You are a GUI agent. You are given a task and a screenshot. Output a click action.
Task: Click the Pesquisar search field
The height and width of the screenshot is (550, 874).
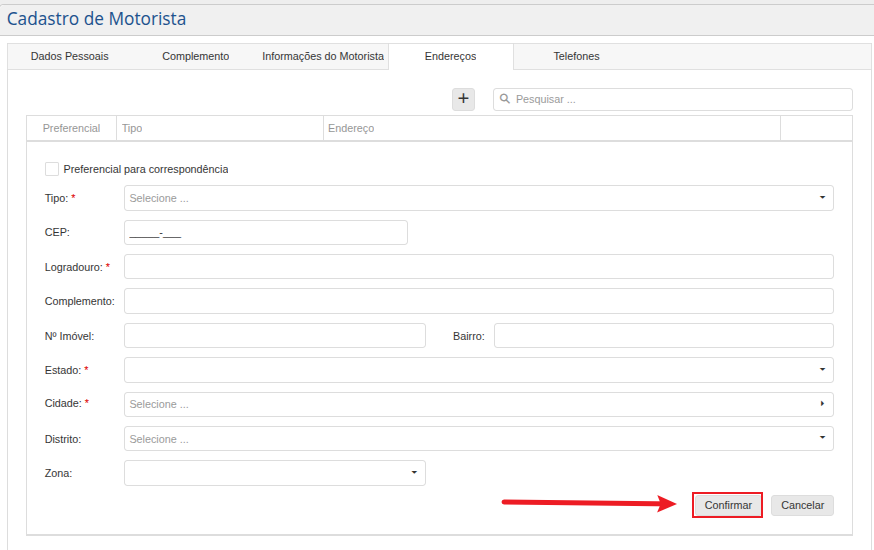point(680,99)
